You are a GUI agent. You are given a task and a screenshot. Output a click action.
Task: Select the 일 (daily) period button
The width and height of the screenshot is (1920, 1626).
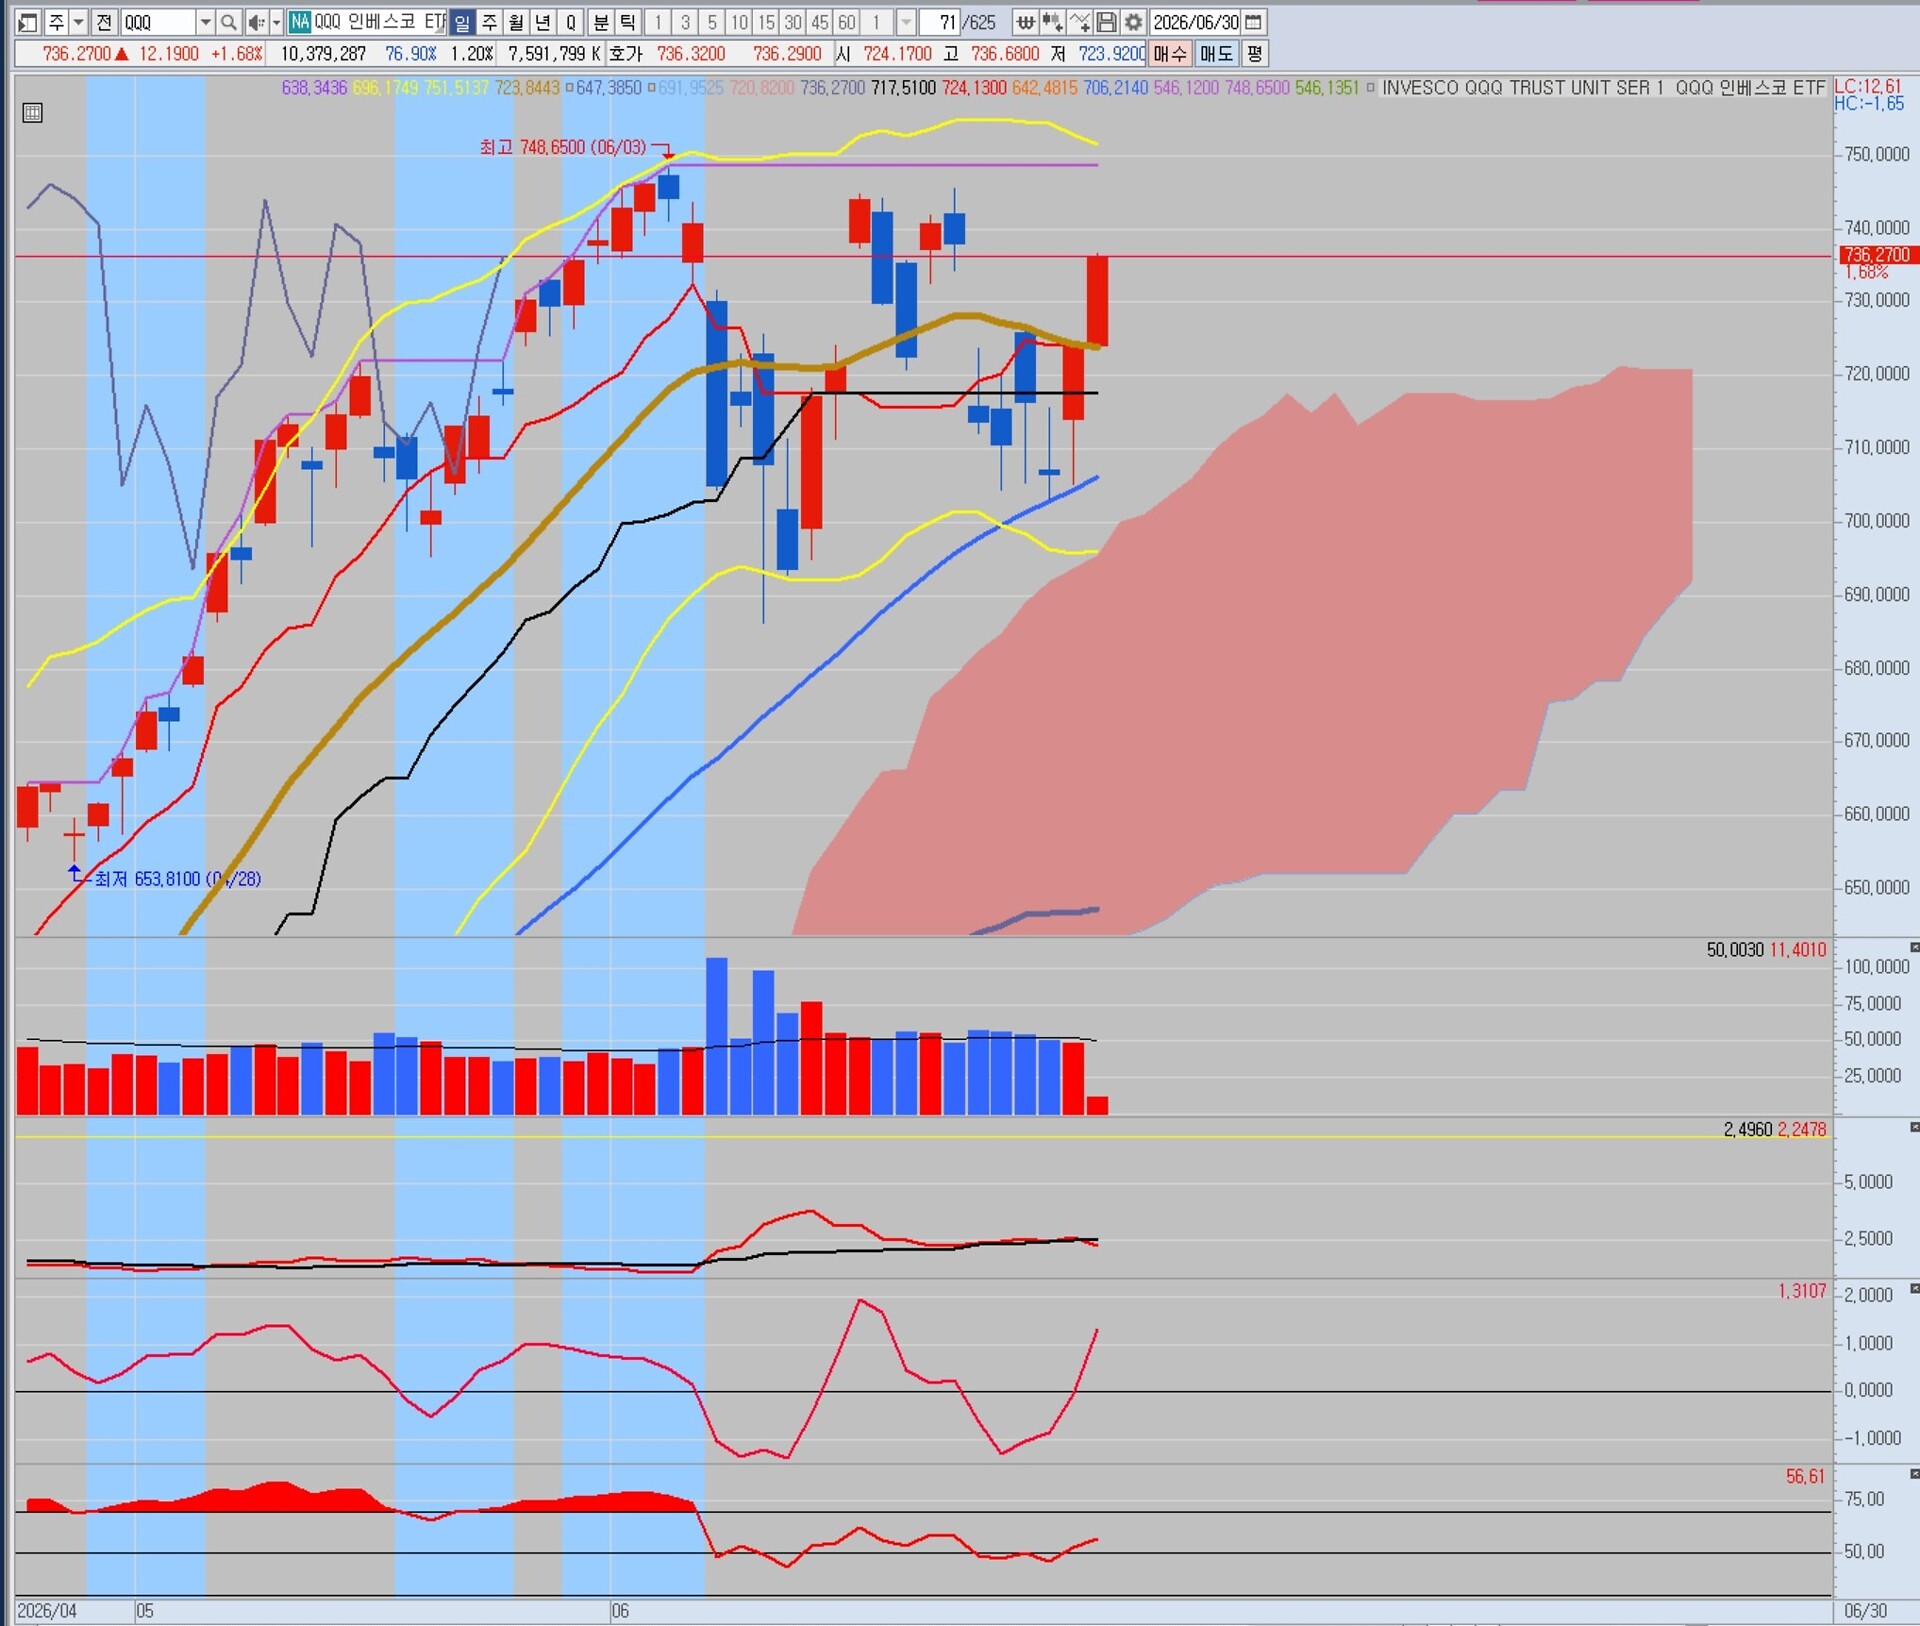(x=462, y=22)
